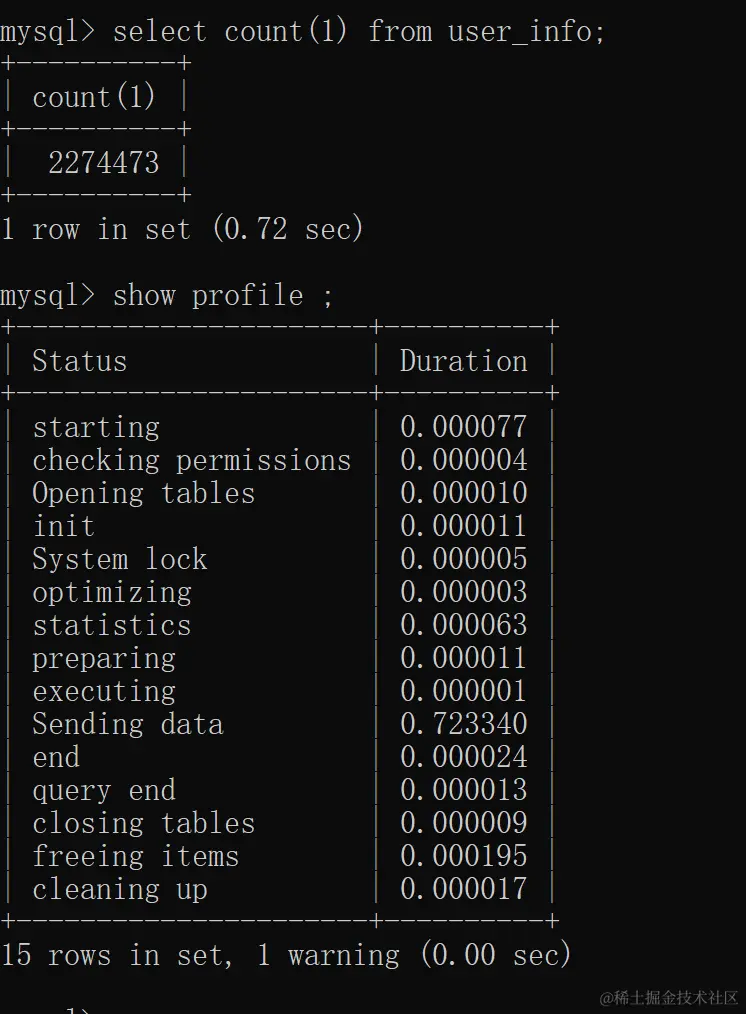Select the 'cleaning up' status row
Screen dimensions: 746x1014
pos(280,889)
